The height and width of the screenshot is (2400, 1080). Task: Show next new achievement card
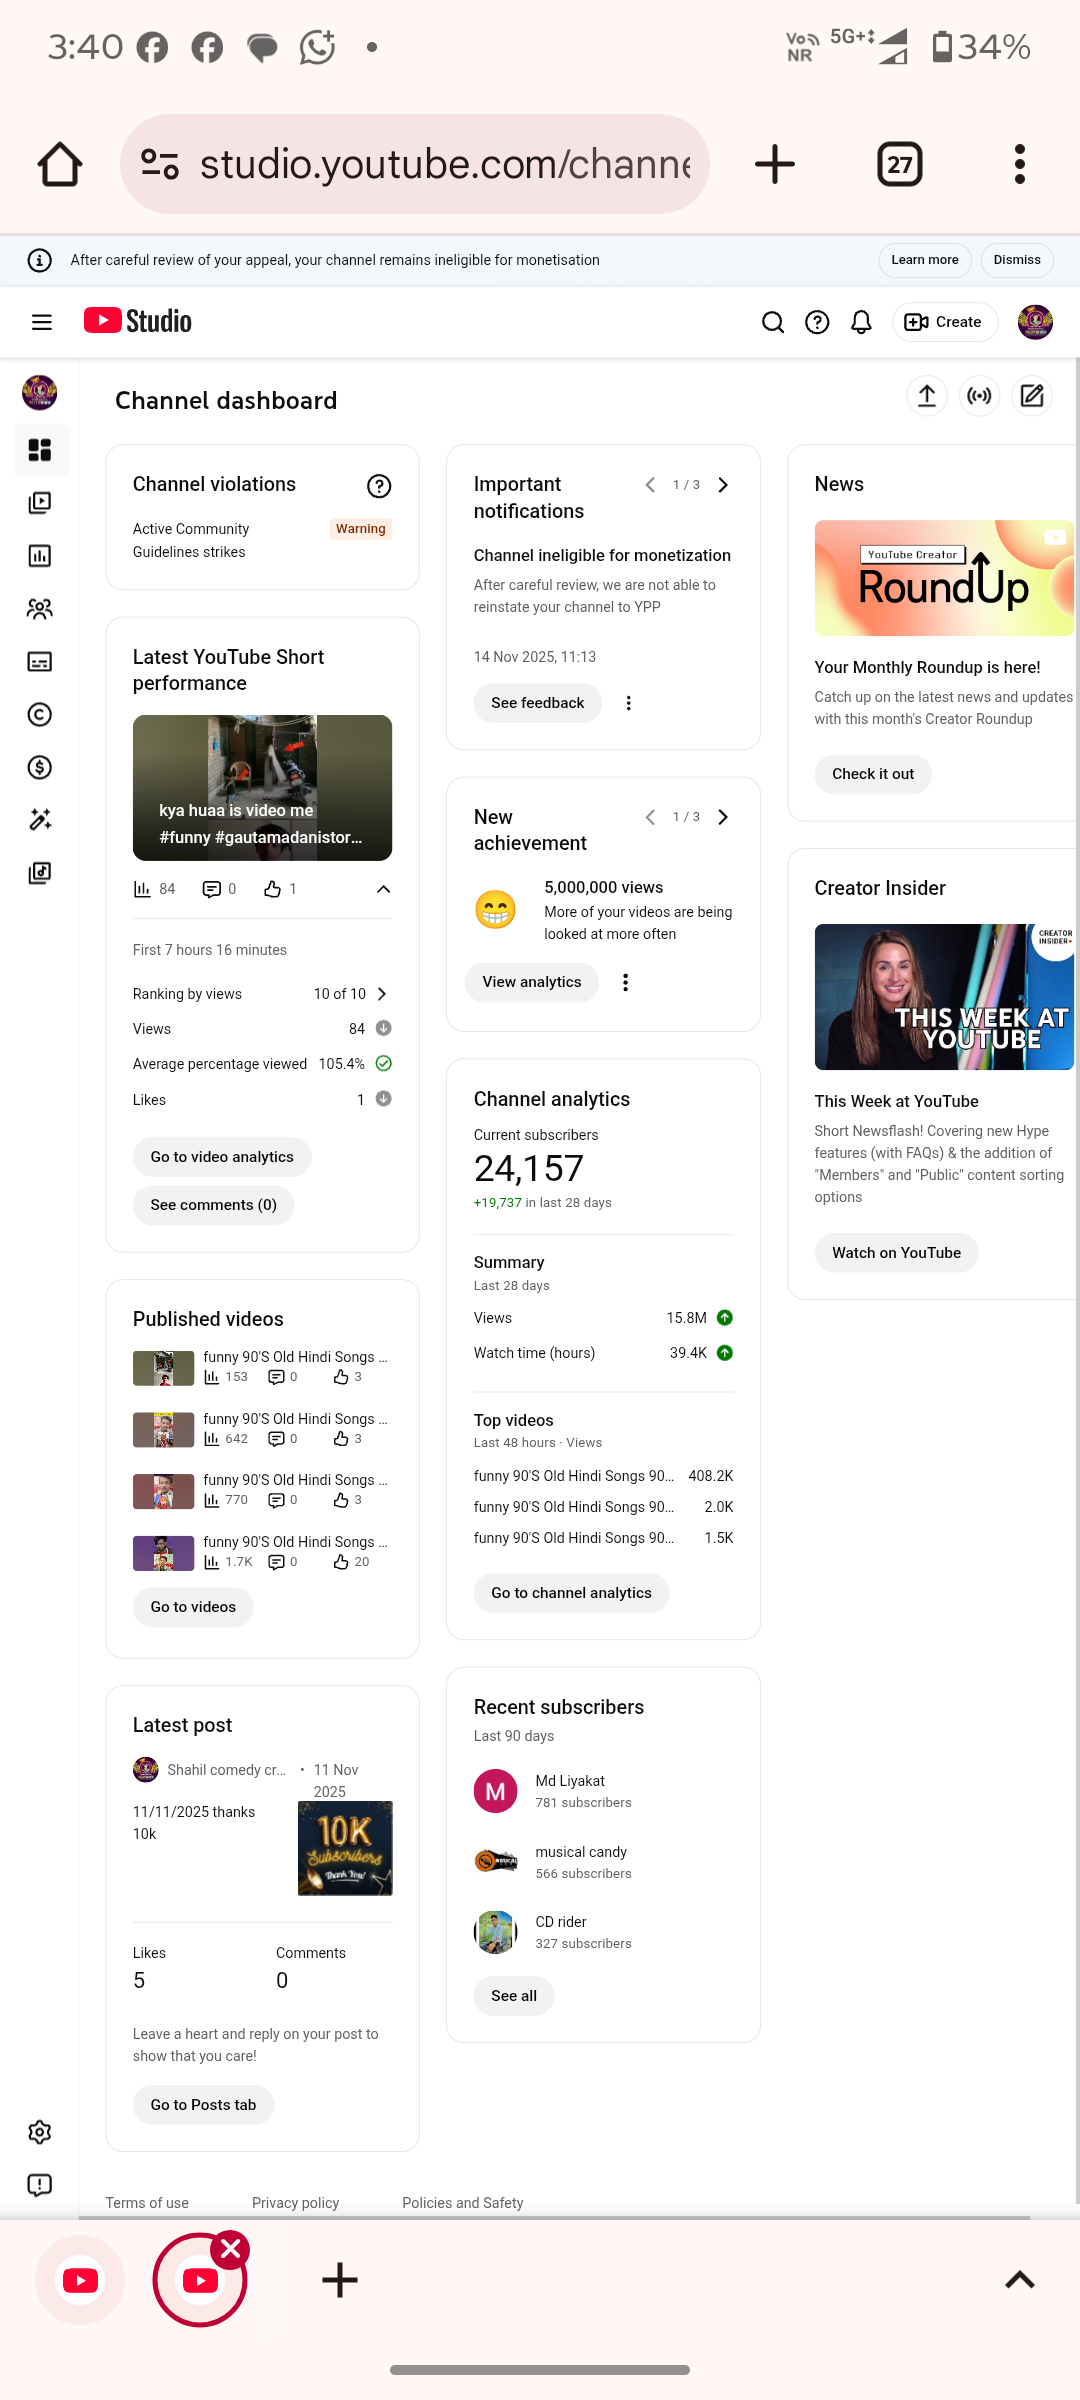coord(723,817)
